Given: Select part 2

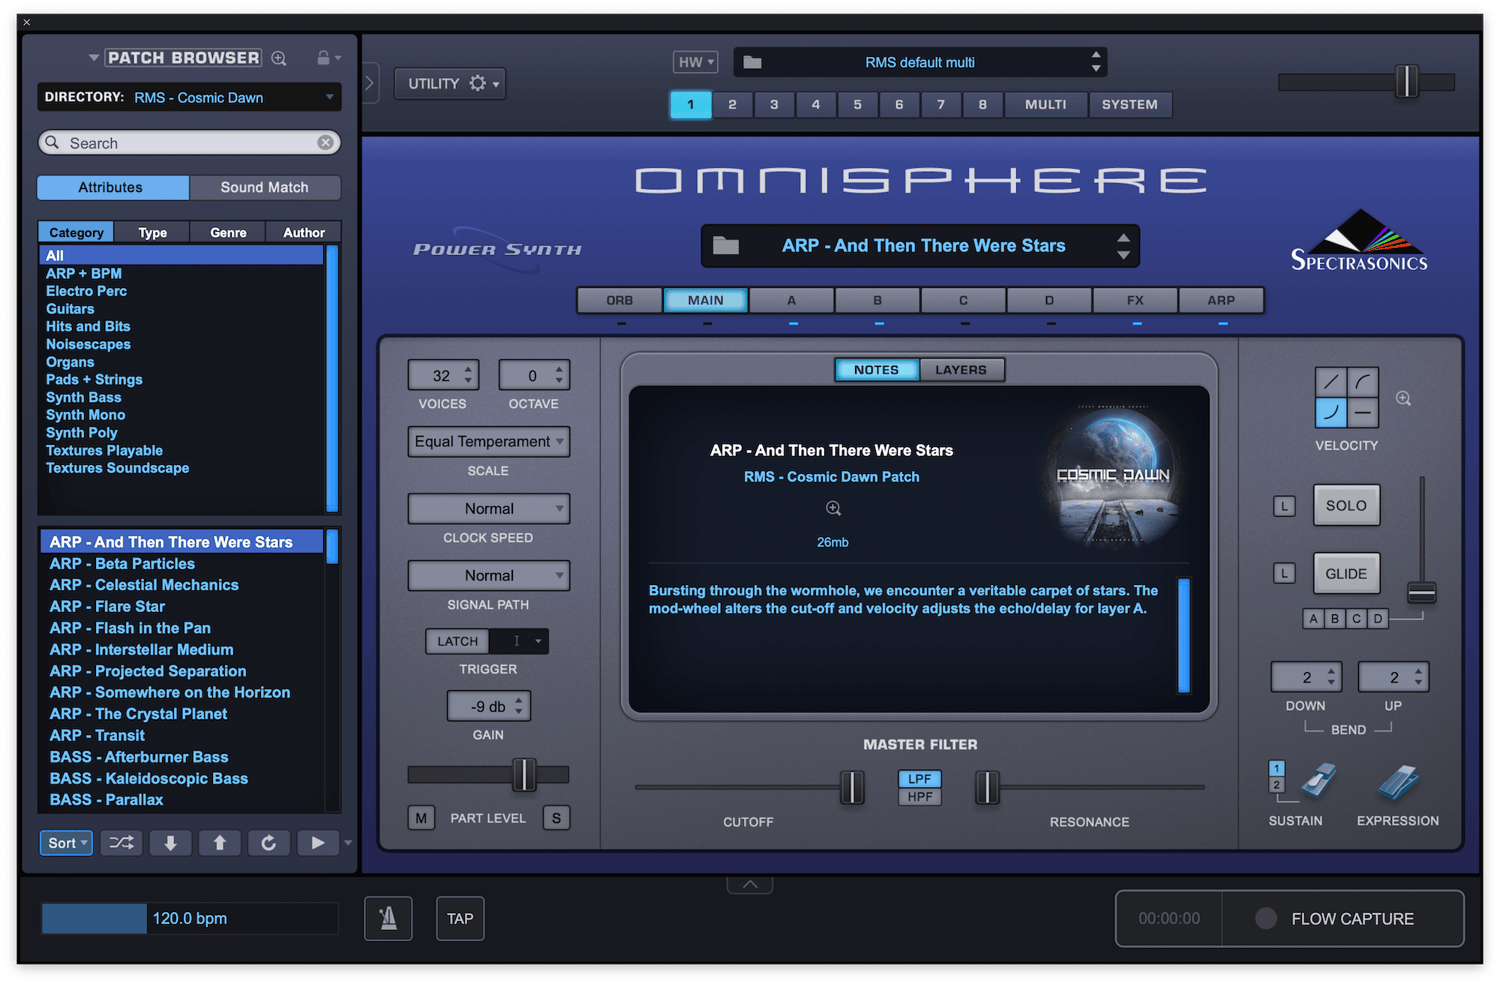Looking at the screenshot, I should [732, 104].
